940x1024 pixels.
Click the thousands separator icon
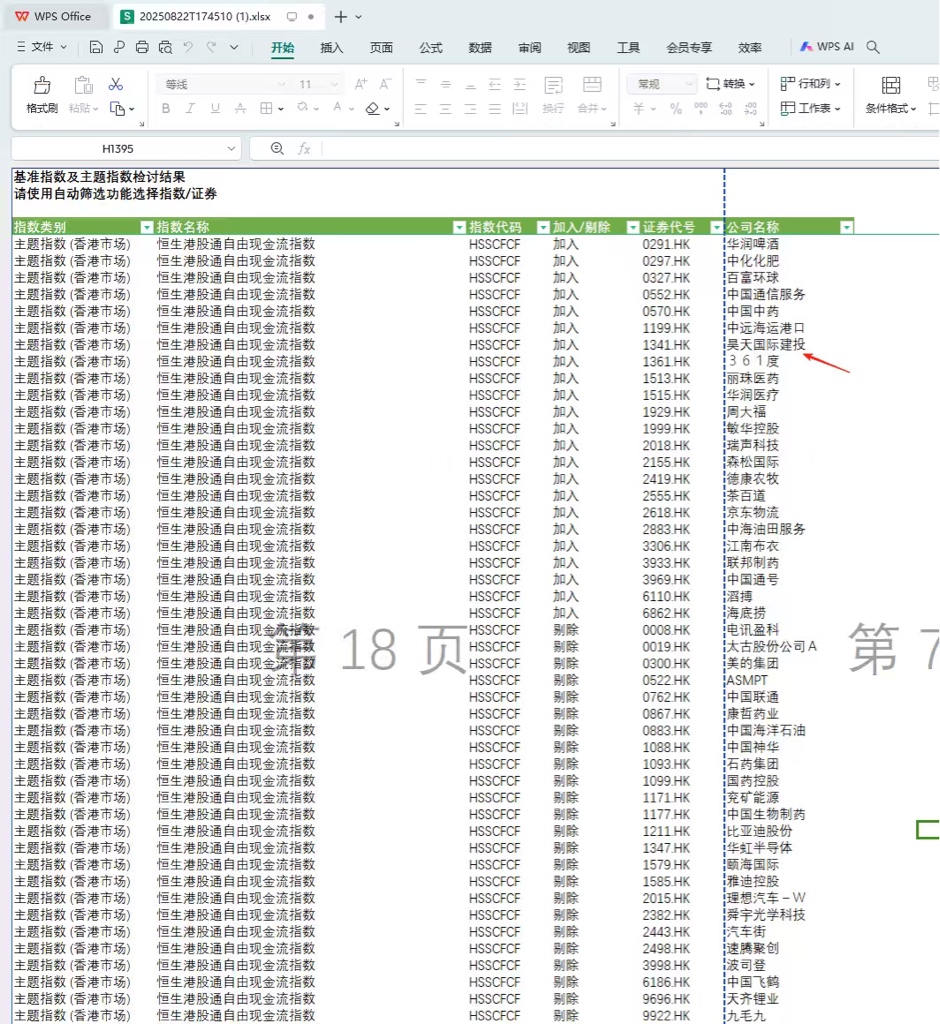[x=700, y=108]
